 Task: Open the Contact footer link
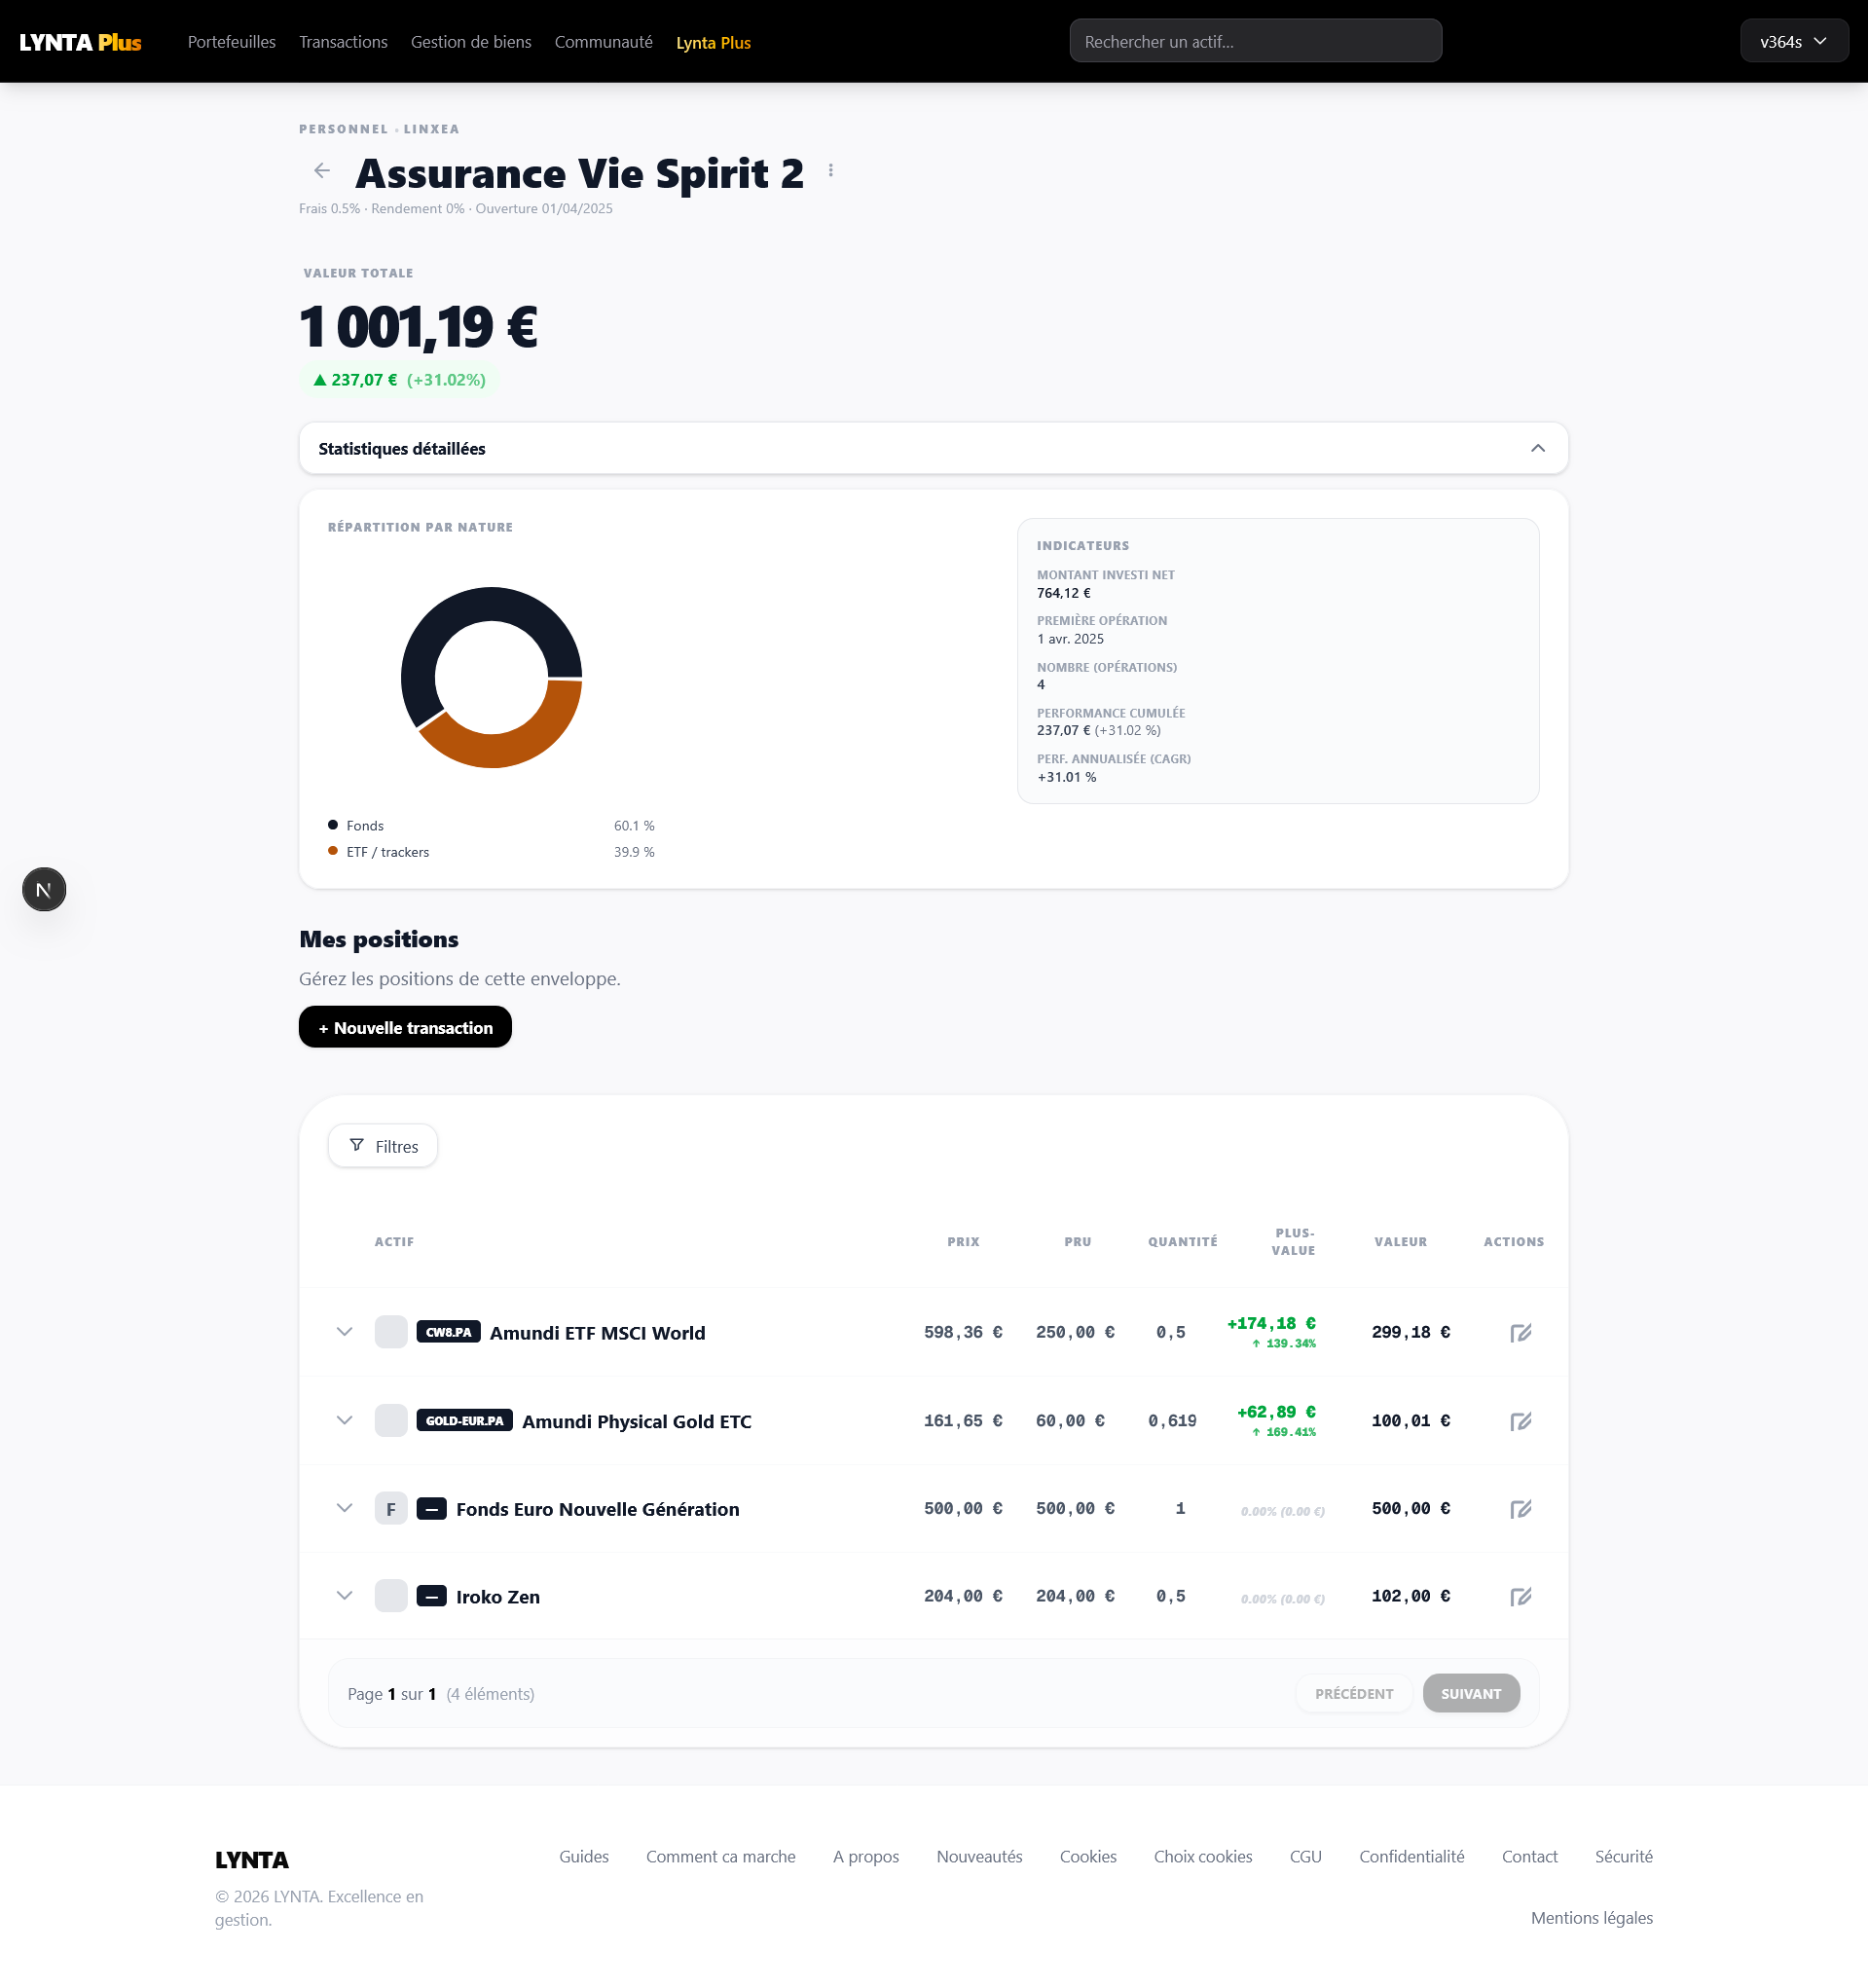tap(1531, 1858)
